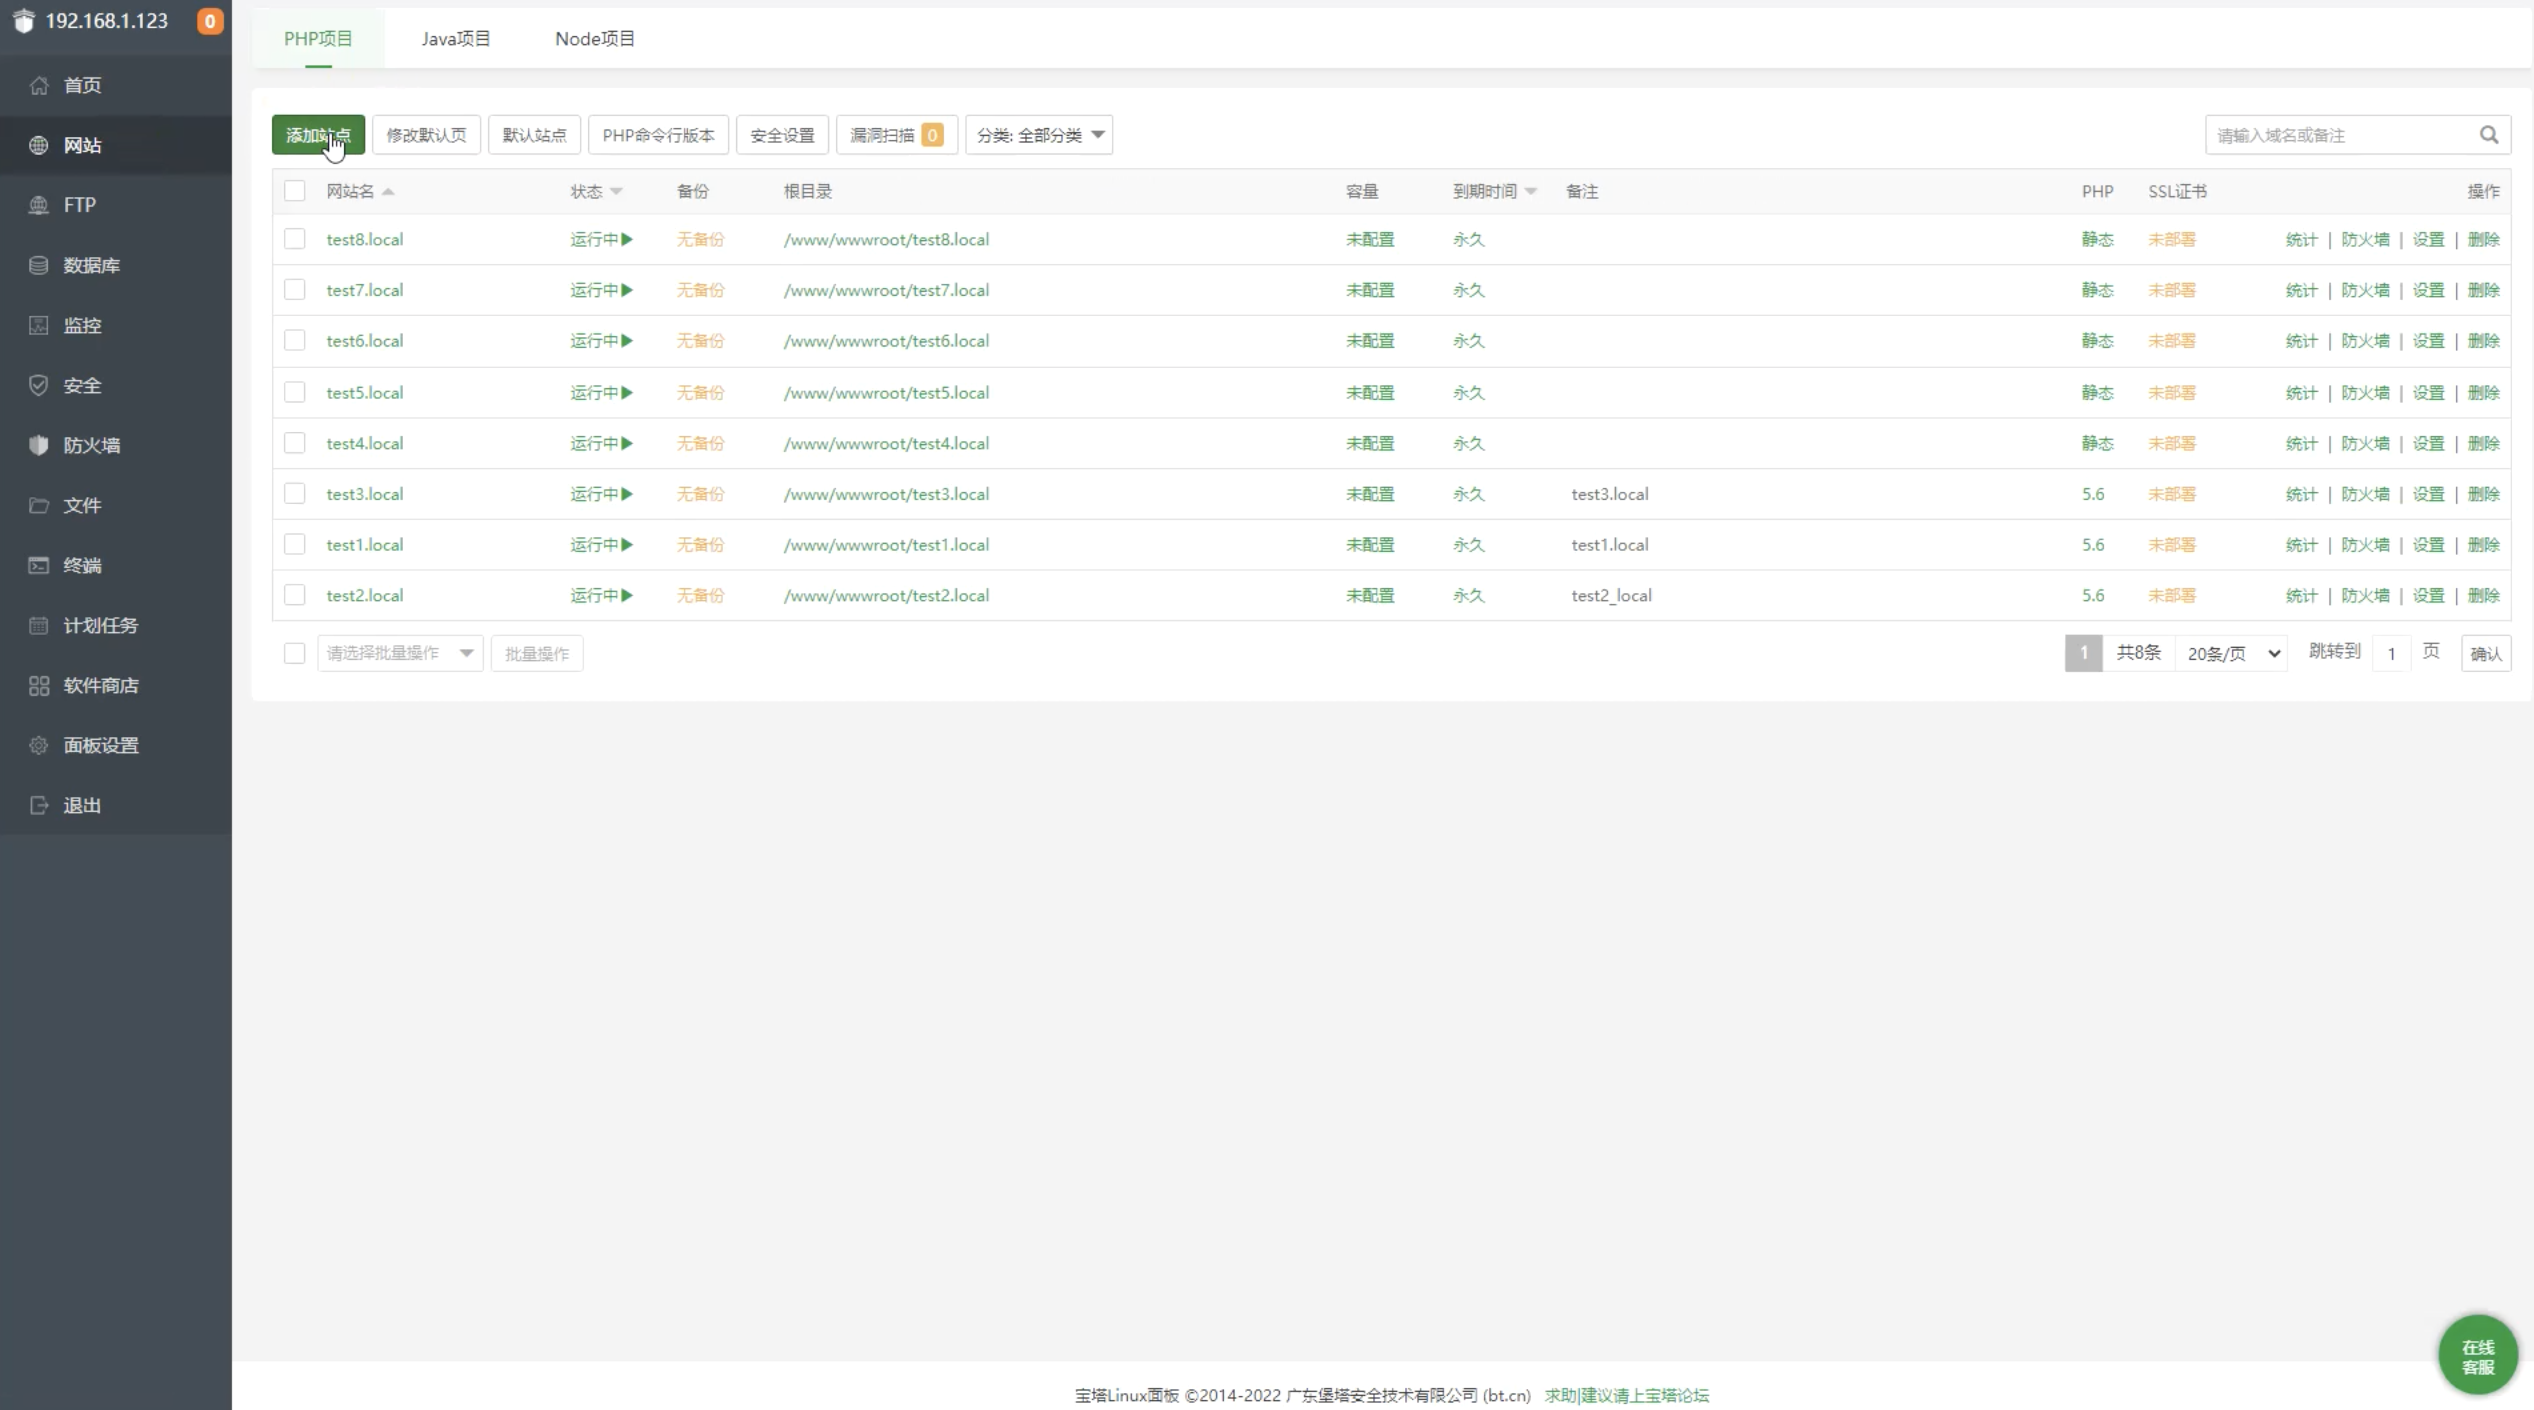Click the logout icon in sidebar

point(39,805)
